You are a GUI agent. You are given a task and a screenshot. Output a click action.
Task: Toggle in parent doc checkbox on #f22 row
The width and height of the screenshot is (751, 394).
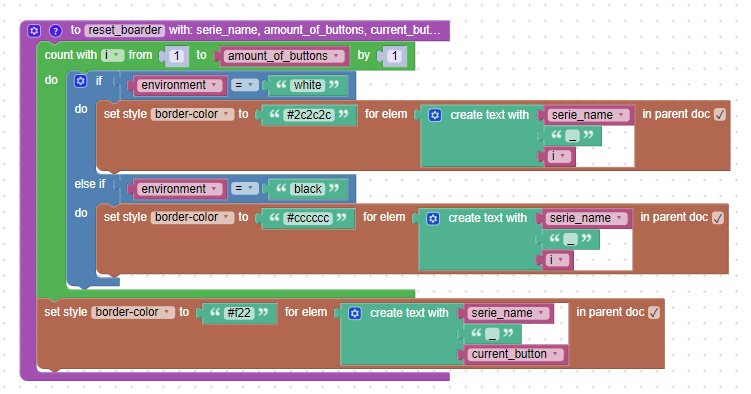654,313
